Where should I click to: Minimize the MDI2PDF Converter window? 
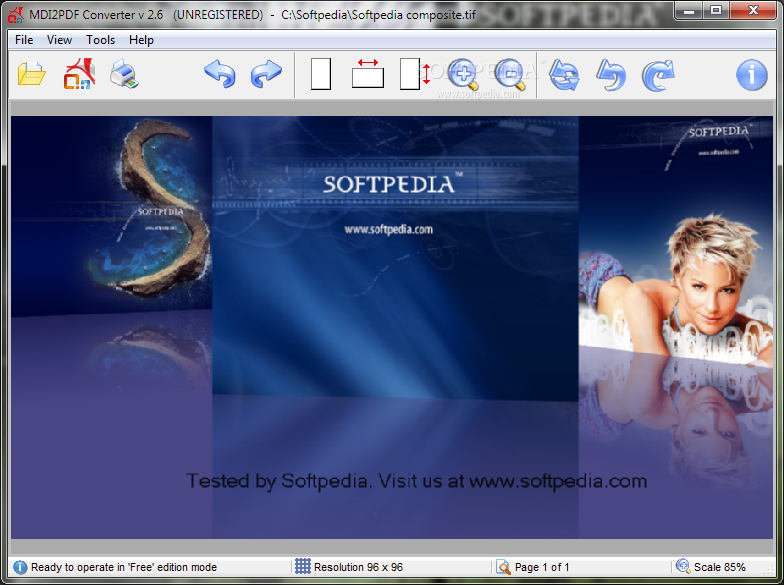tap(689, 10)
